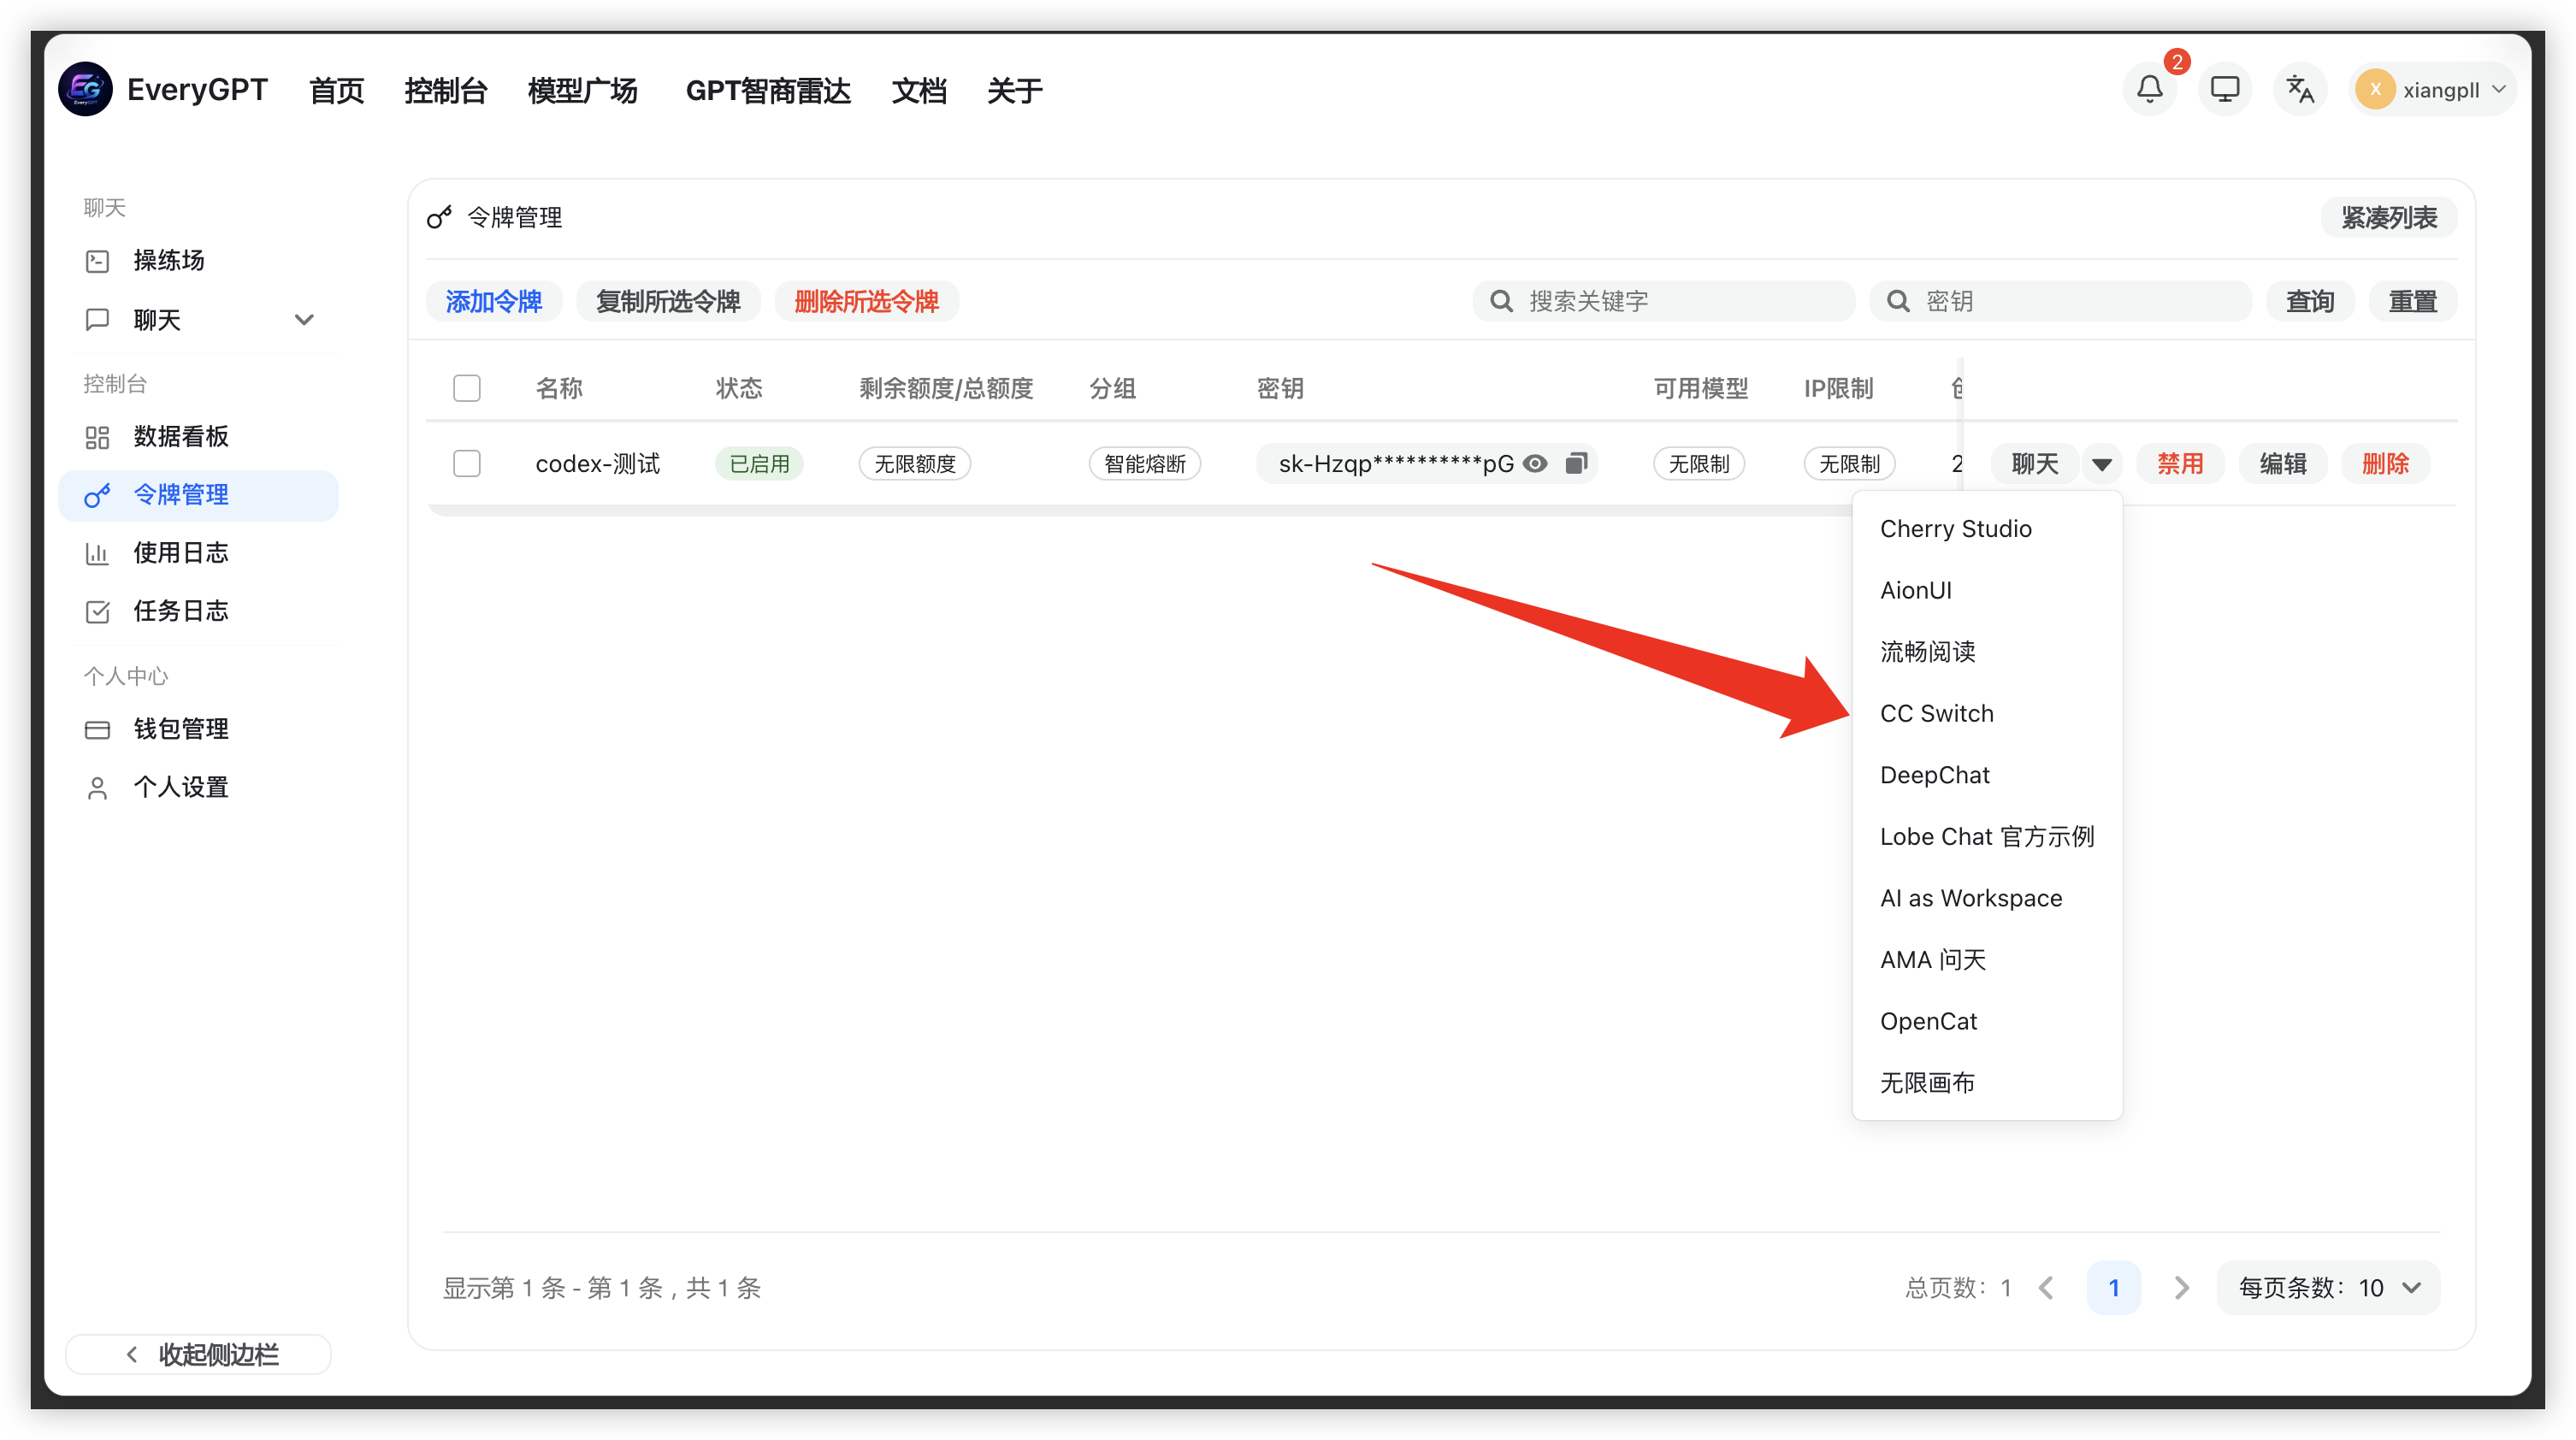This screenshot has width=2576, height=1440.
Task: Go to the previous page arrow
Action: tap(2046, 1287)
